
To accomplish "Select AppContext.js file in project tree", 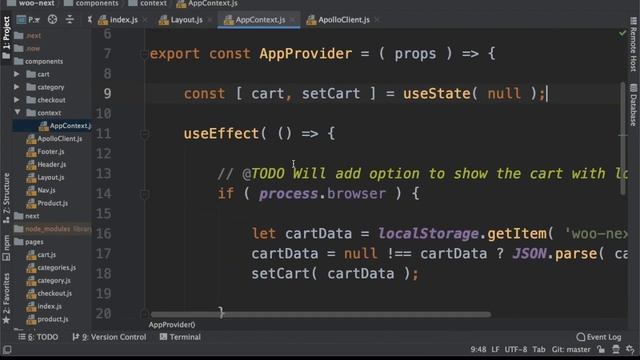I will (x=64, y=126).
